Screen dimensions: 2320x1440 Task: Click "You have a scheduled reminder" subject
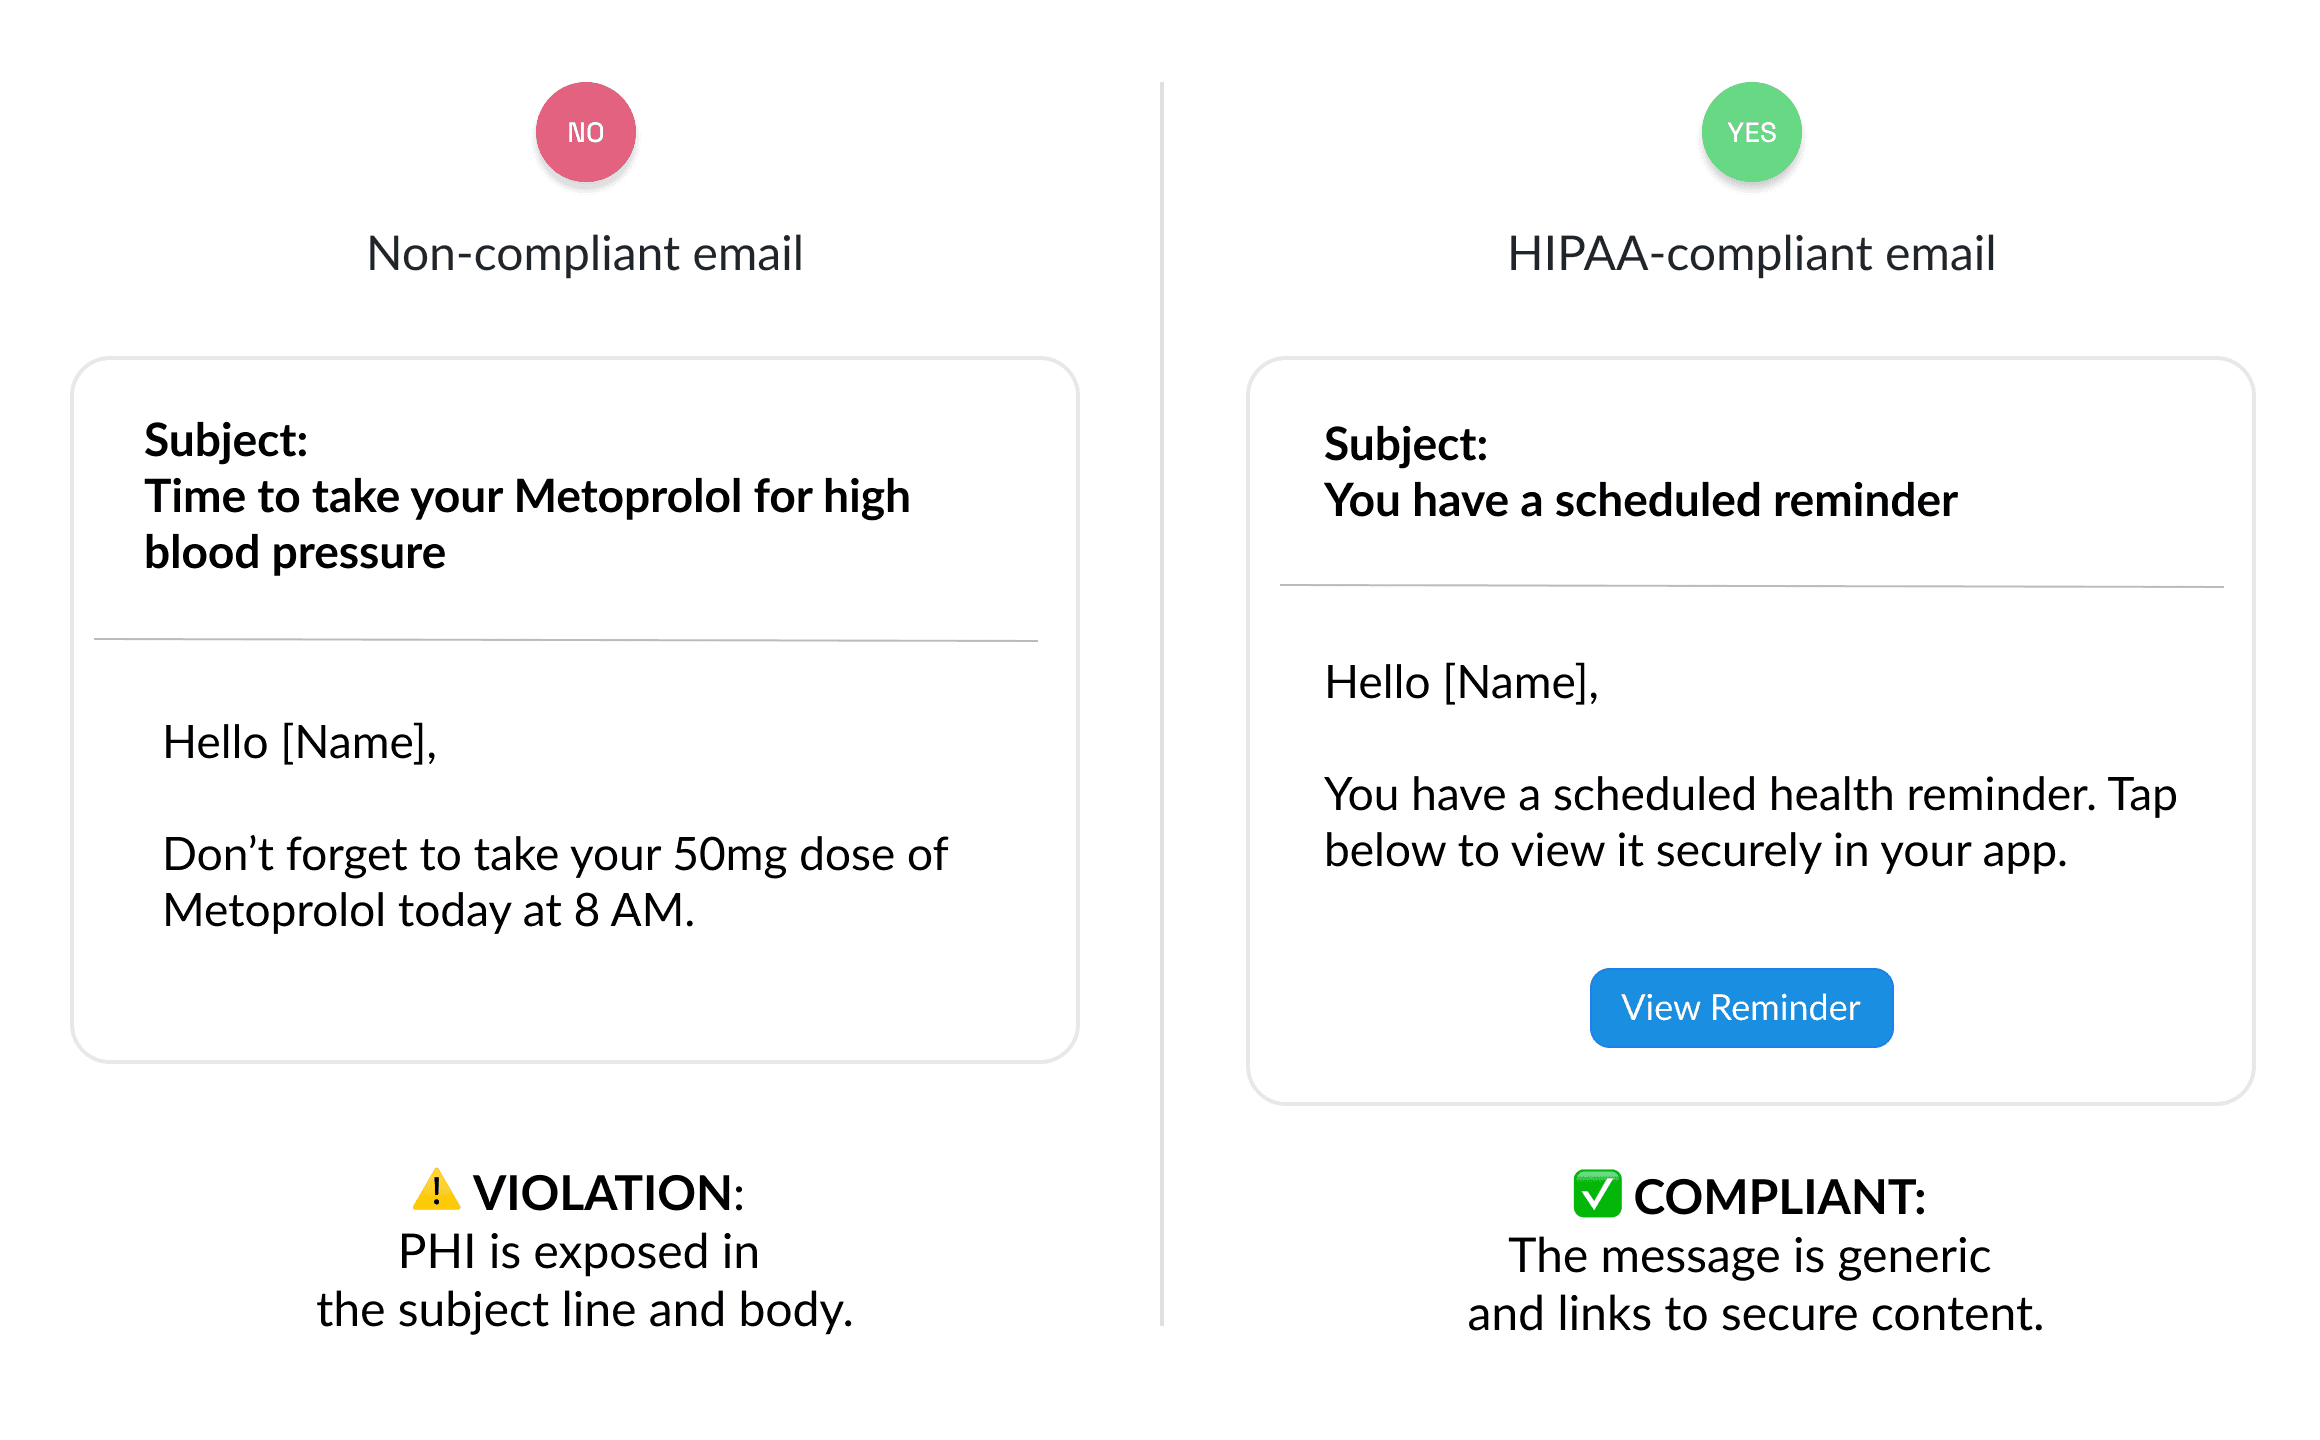[x=1640, y=500]
